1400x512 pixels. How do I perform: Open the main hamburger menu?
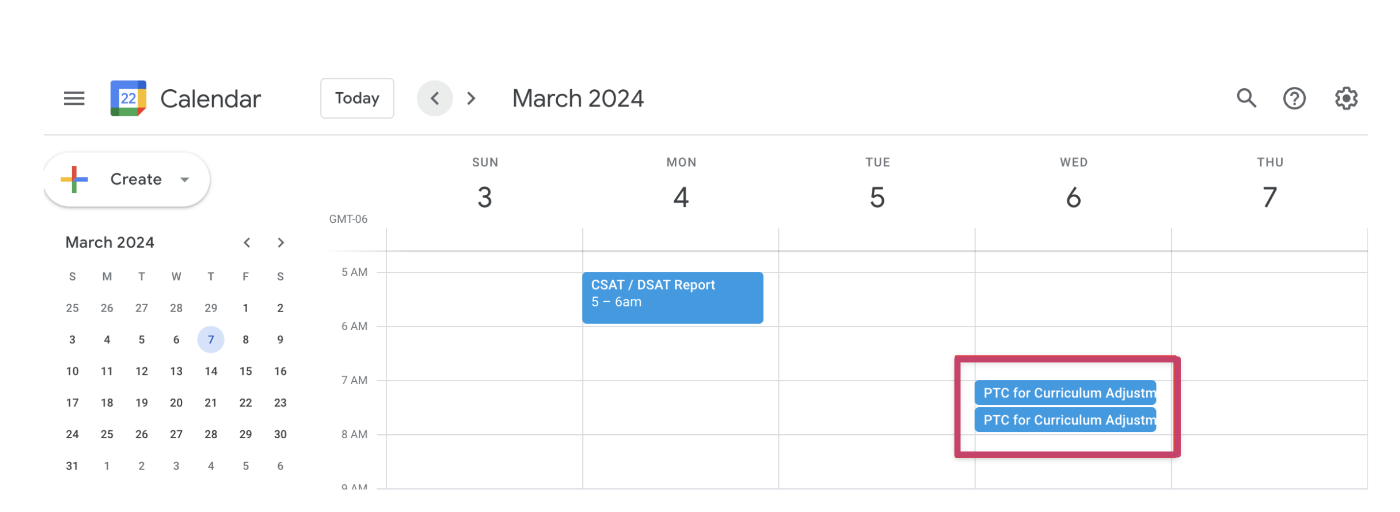click(x=74, y=98)
